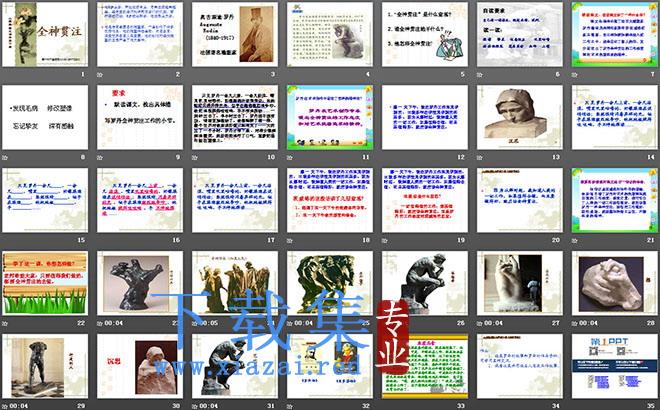Screen dimensions: 660x410
Task: Select slide 11 with colorful cartoon border
Action: (330, 117)
